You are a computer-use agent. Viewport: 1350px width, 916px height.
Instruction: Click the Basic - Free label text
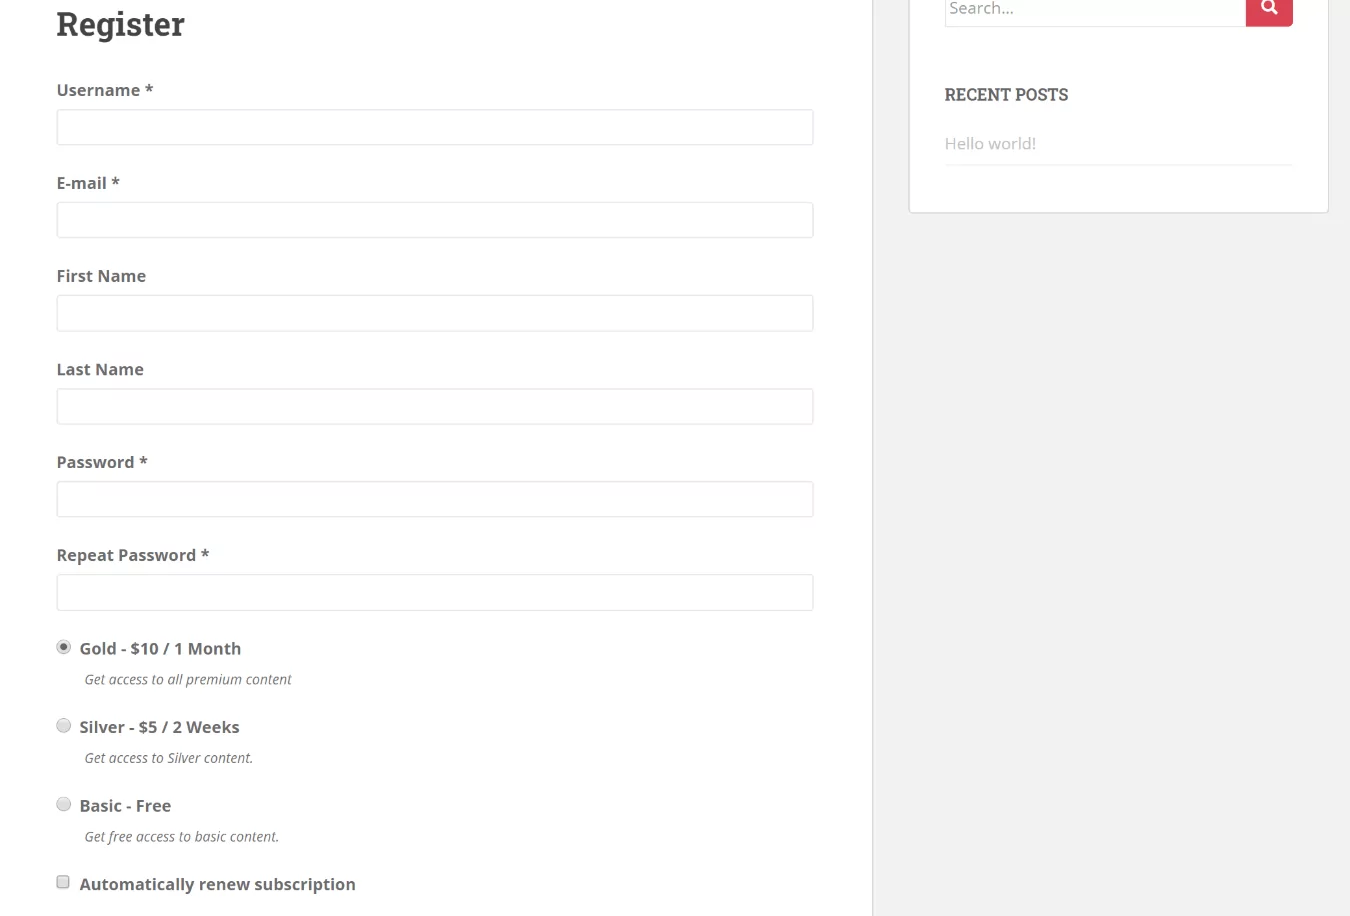point(125,806)
